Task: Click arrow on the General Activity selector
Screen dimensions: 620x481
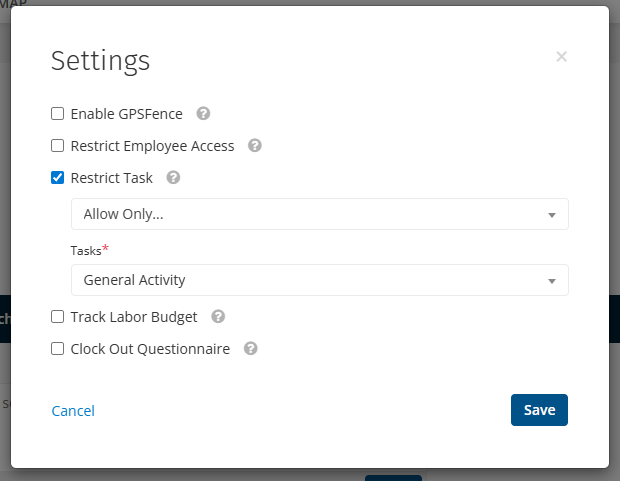Action: point(551,281)
